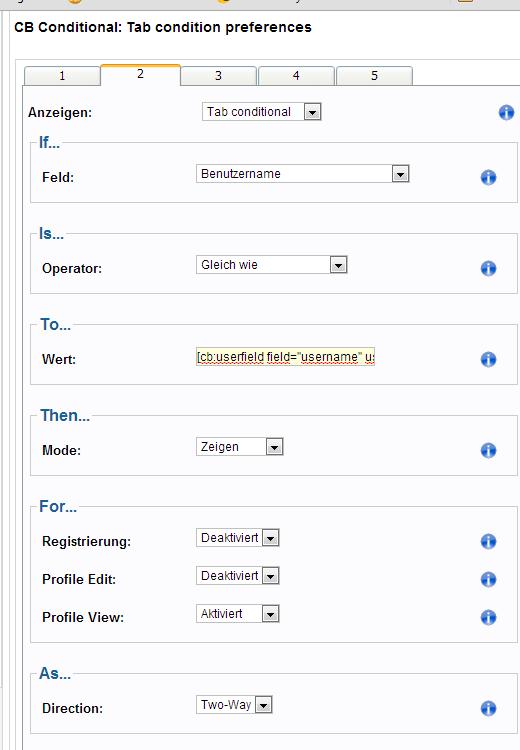Screen dimensions: 520x750
Task: Expand the Feld Benutzername dropdown
Action: (x=303, y=174)
